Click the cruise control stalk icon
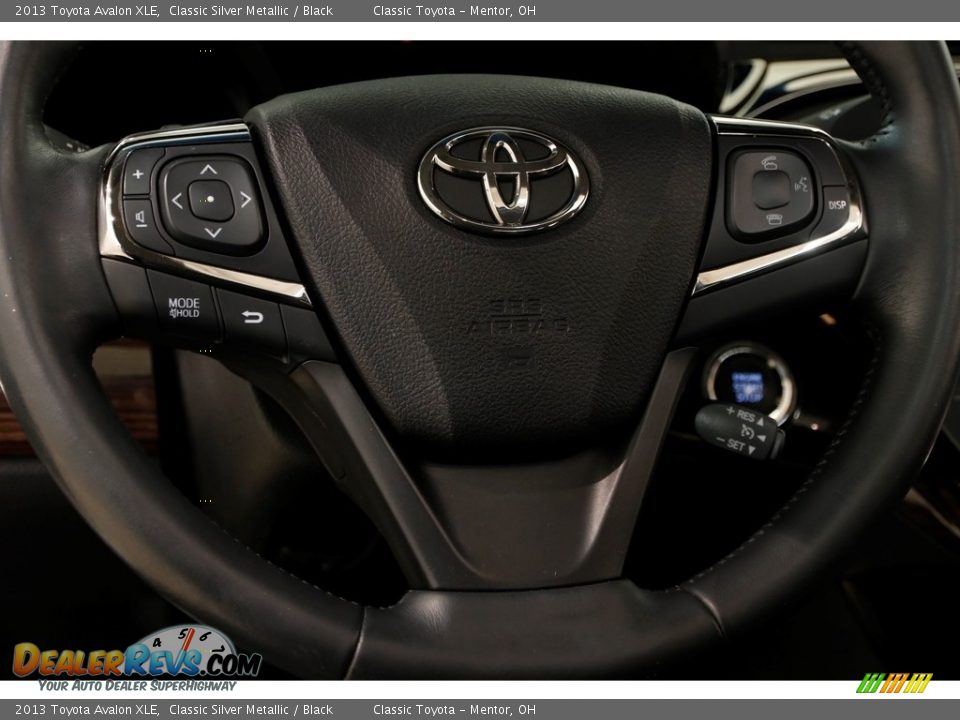This screenshot has height=720, width=960. 747,432
